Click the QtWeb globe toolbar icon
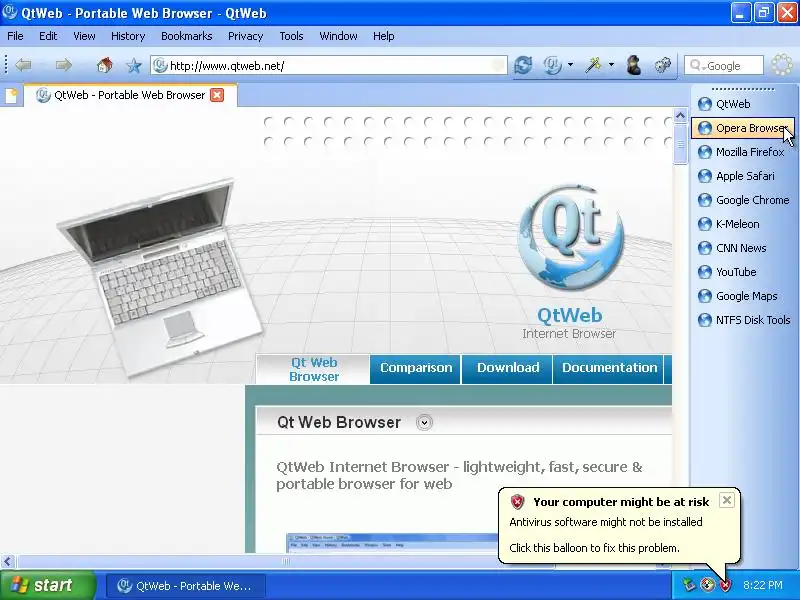This screenshot has height=600, width=800. click(552, 65)
